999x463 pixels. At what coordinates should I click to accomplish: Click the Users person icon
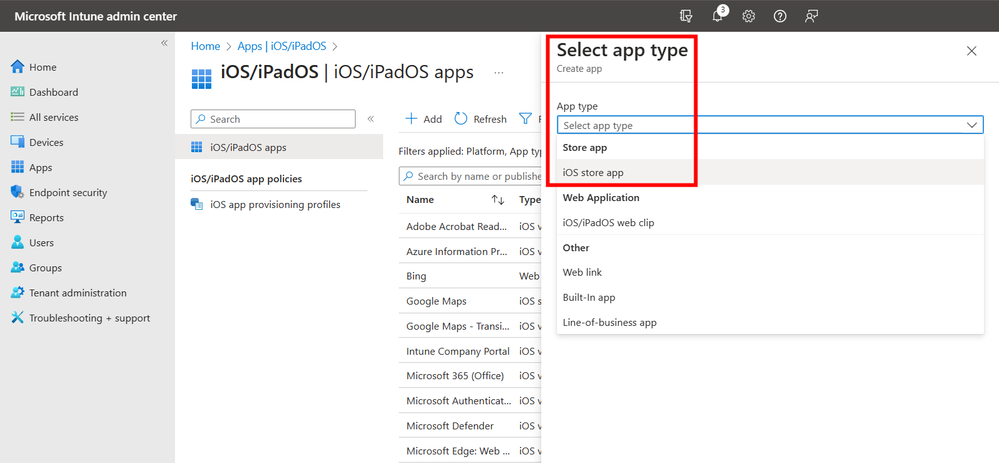pos(17,243)
